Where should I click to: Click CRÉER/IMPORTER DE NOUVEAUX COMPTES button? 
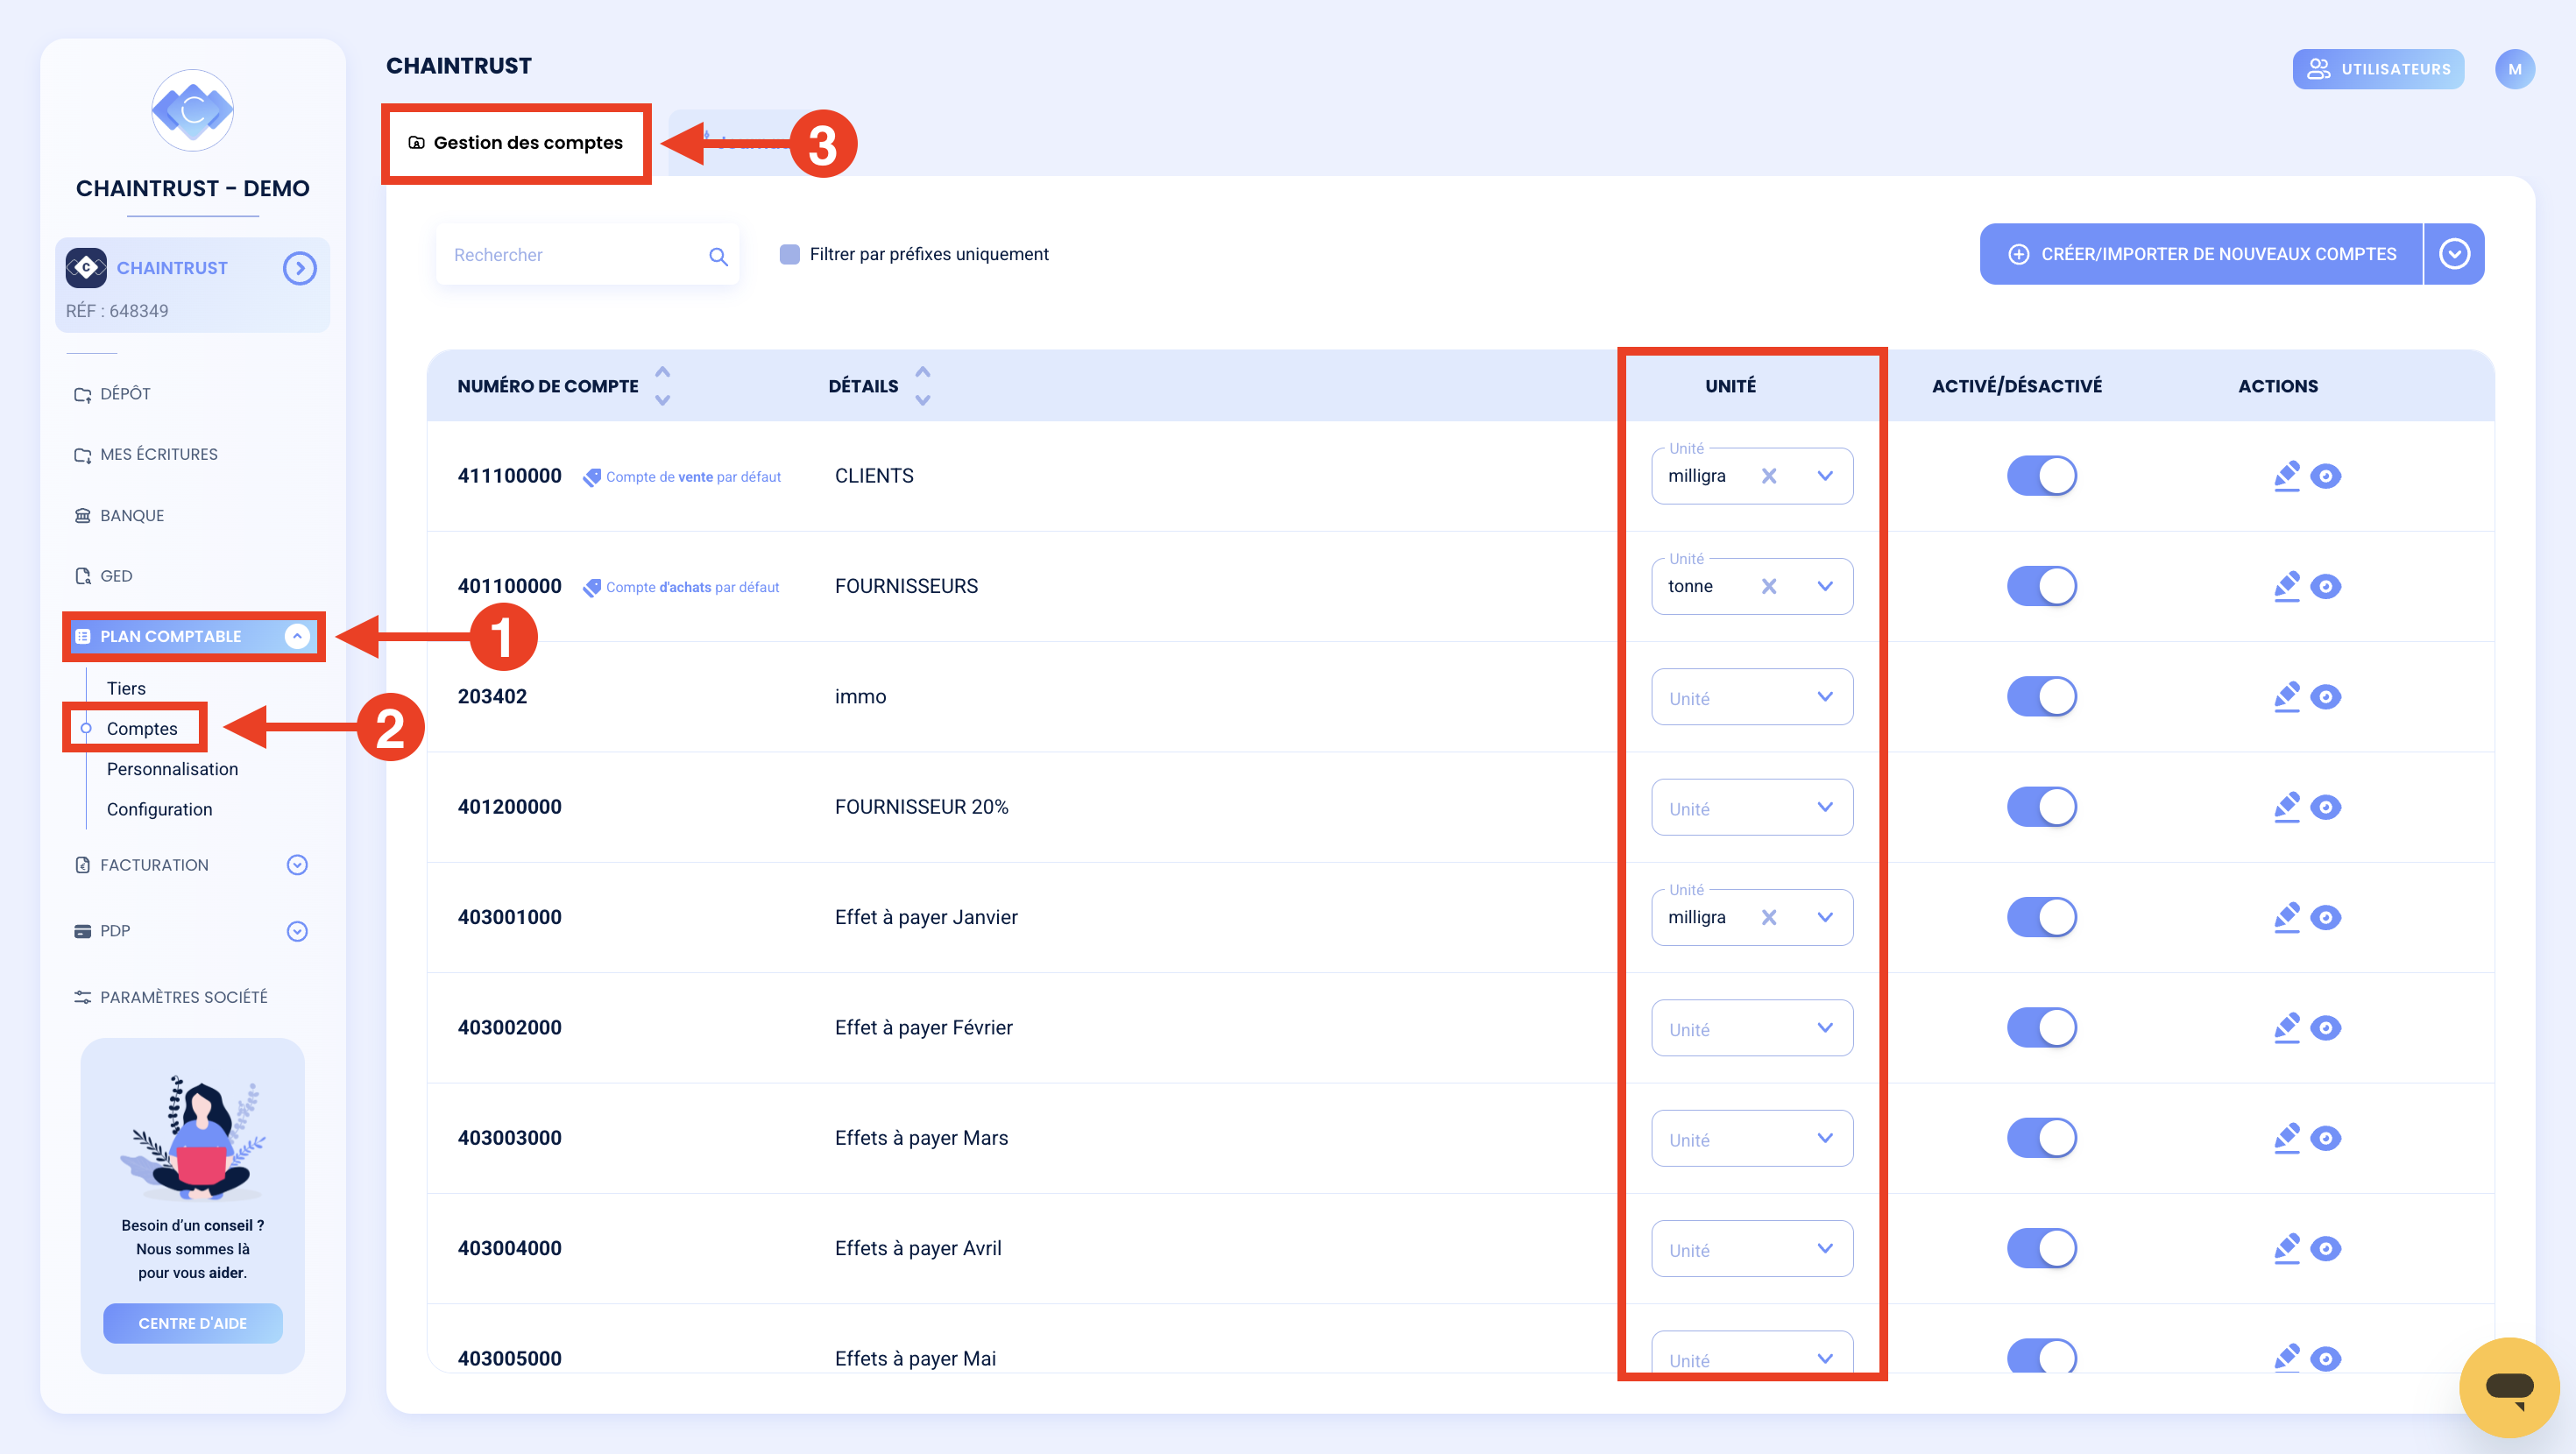pyautogui.click(x=2201, y=254)
